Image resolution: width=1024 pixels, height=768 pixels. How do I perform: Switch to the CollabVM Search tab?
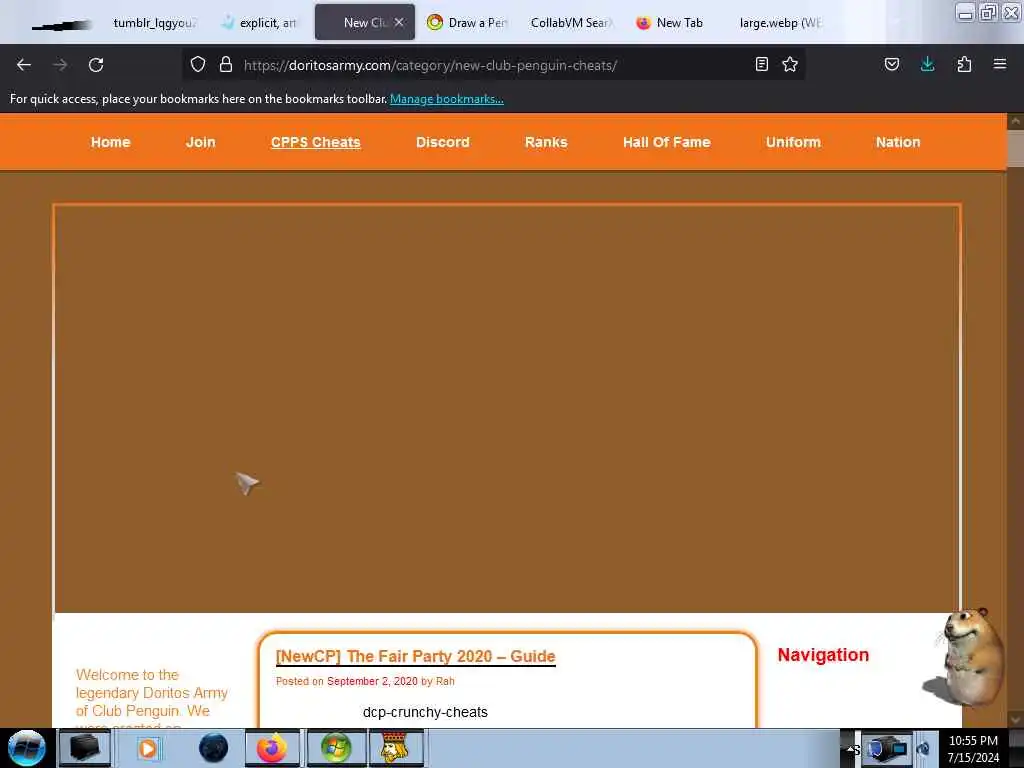tap(571, 23)
